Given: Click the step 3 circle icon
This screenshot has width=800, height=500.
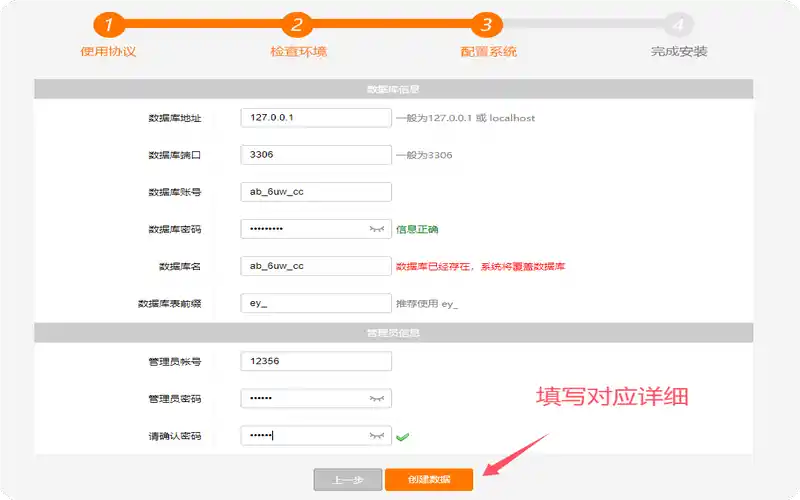Looking at the screenshot, I should click(487, 24).
